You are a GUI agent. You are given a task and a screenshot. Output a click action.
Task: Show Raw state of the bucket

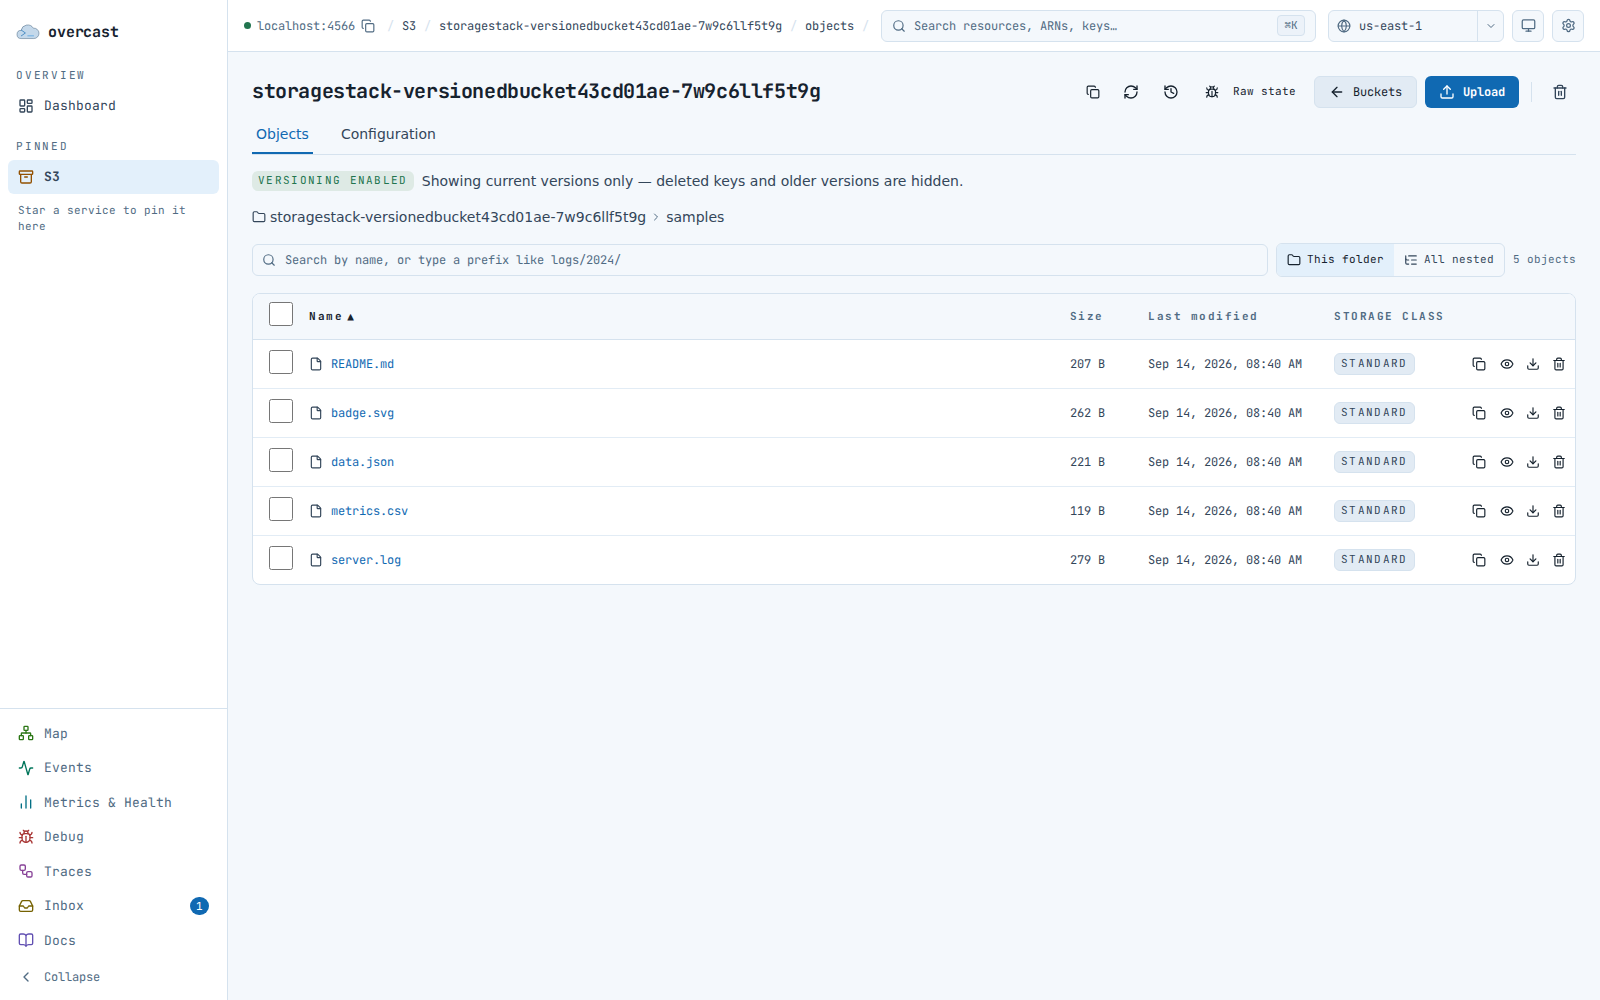click(1250, 92)
